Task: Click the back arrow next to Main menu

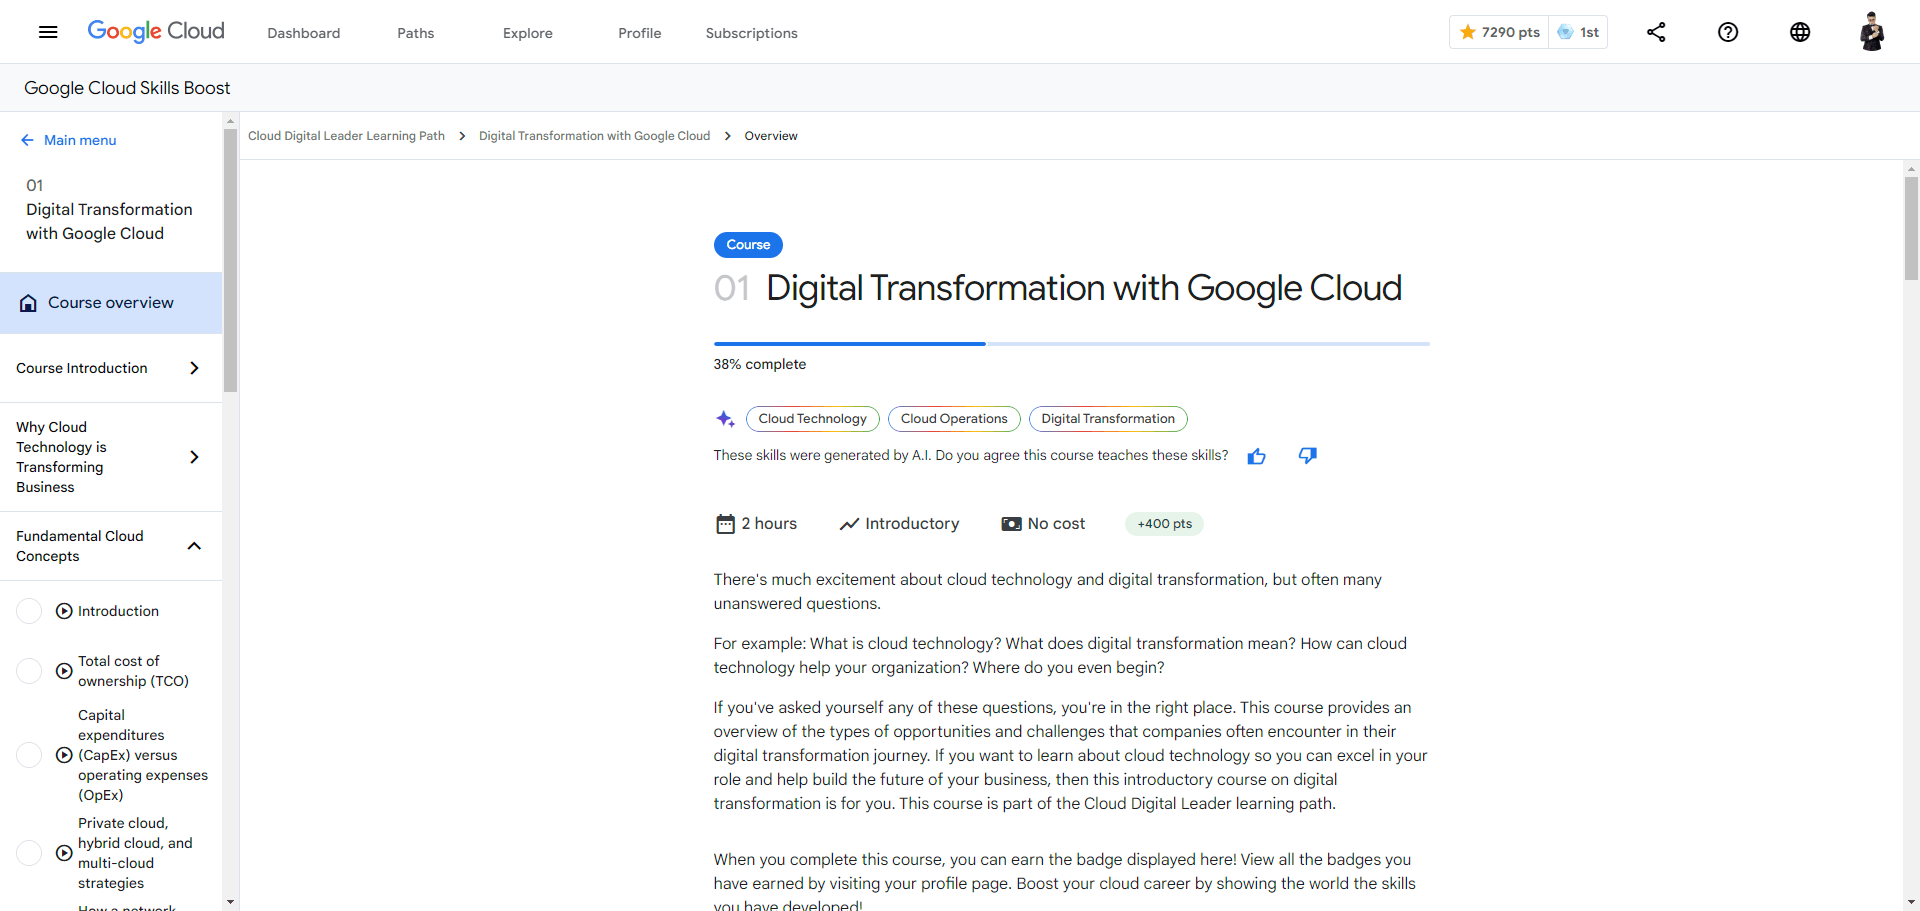Action: pos(28,140)
